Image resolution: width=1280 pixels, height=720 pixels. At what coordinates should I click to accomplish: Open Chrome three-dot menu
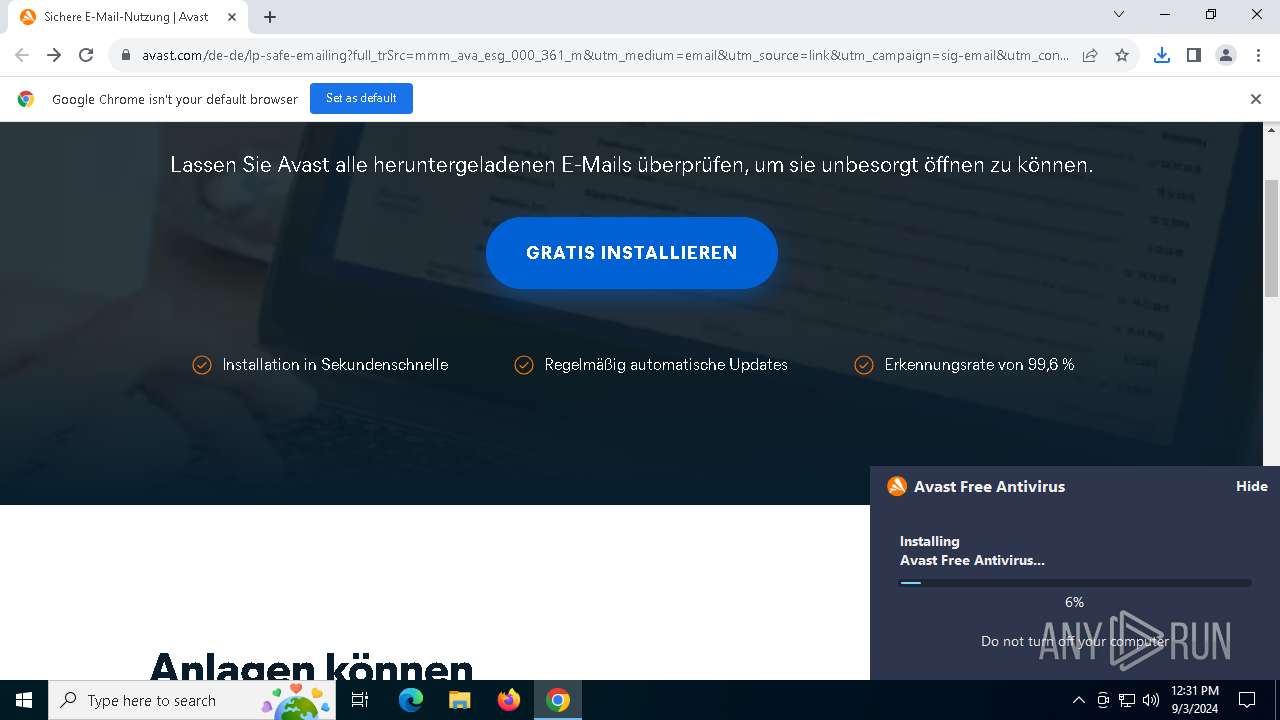1257,55
